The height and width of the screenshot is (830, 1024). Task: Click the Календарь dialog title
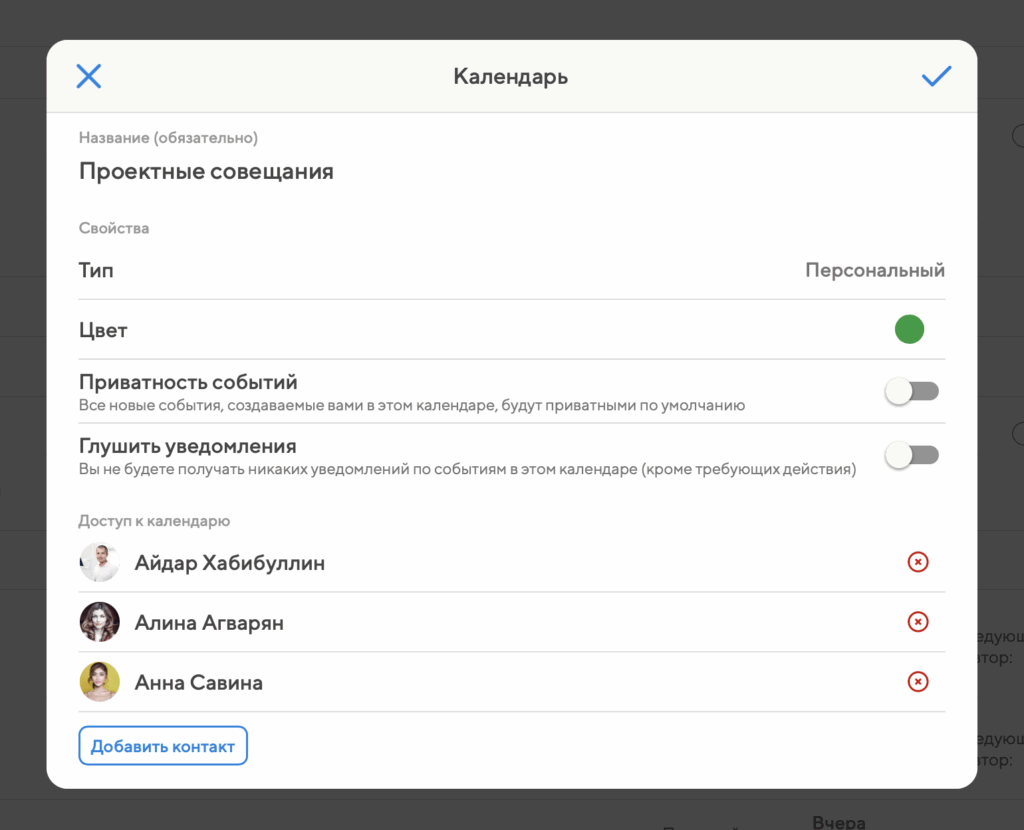click(511, 76)
